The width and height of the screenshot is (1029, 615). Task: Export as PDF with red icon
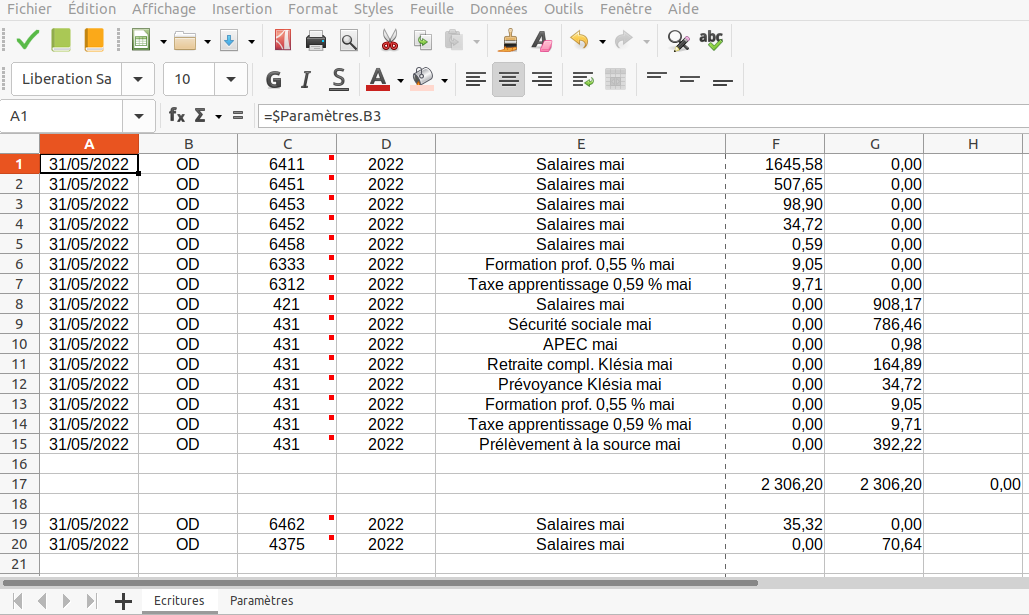283,41
